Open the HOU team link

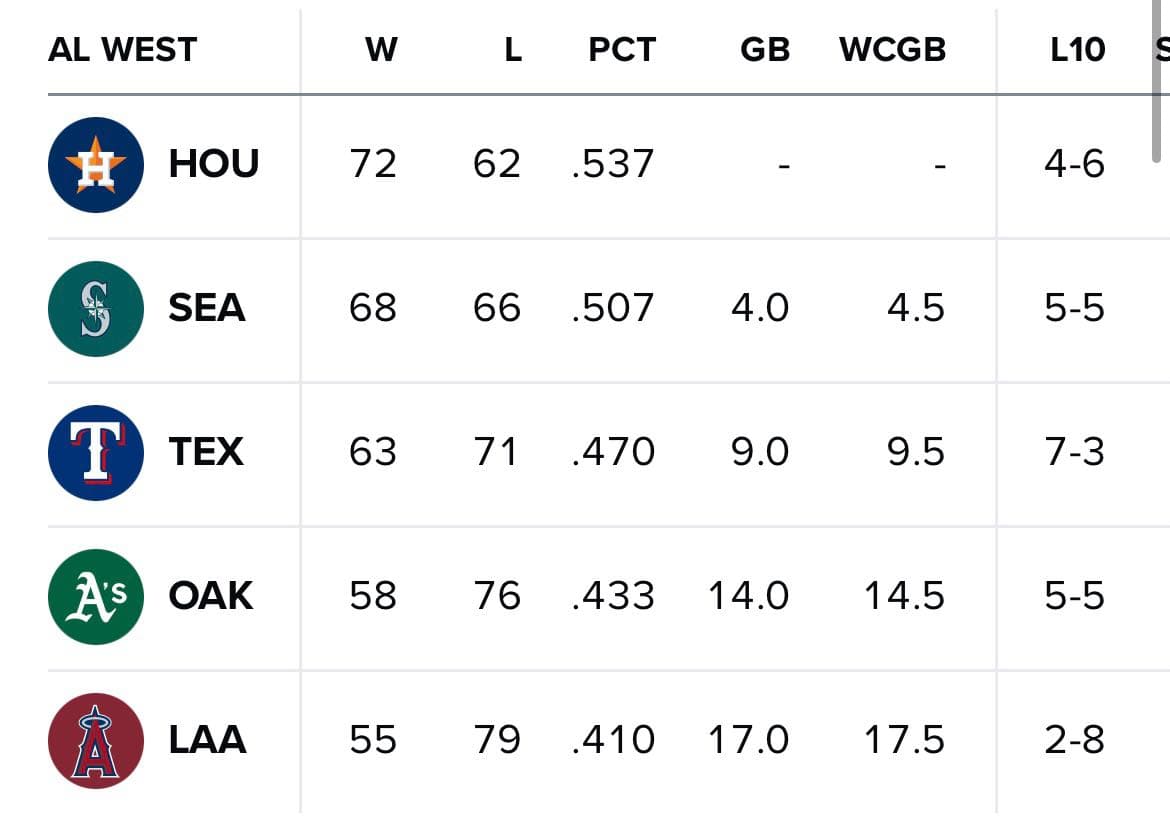(213, 165)
